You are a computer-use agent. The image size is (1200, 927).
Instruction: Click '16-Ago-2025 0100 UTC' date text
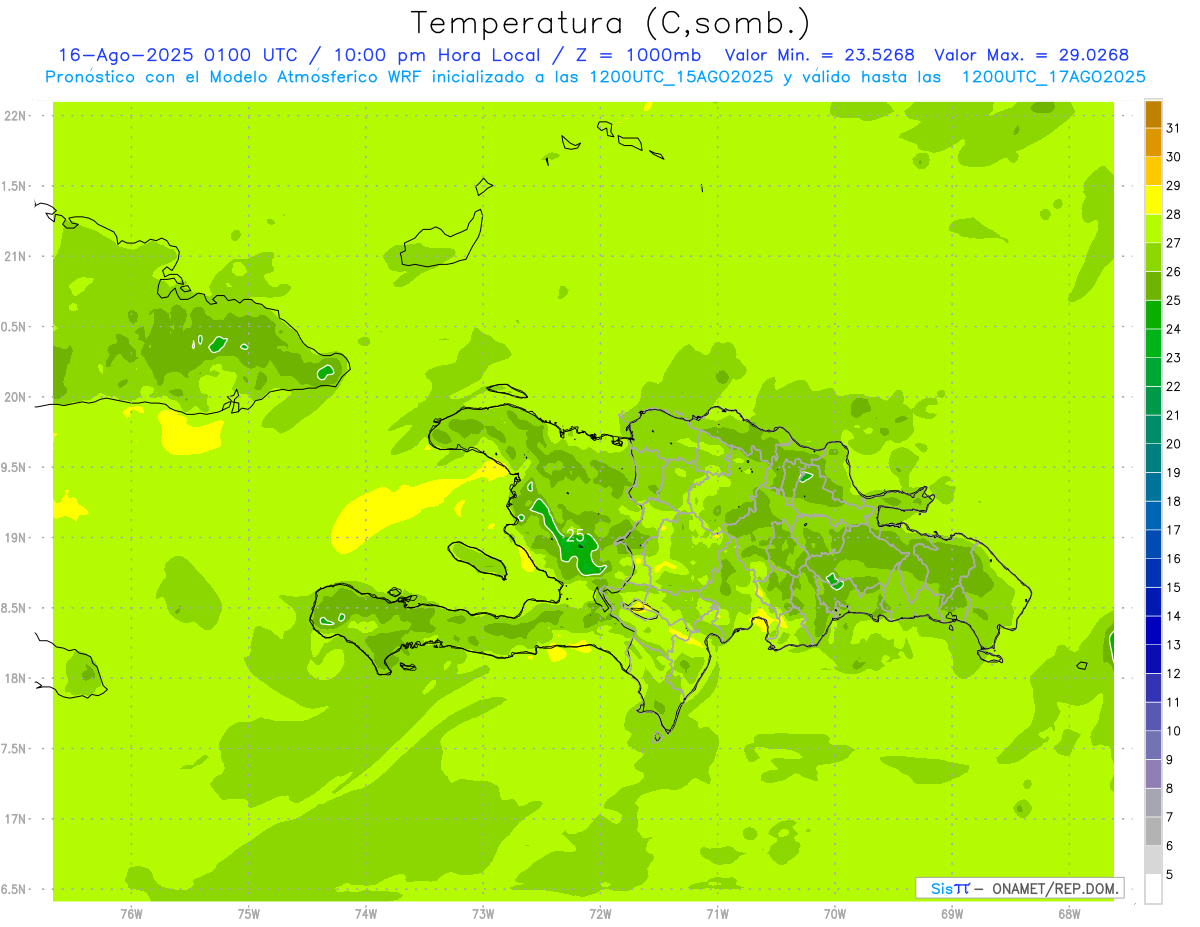coord(177,55)
